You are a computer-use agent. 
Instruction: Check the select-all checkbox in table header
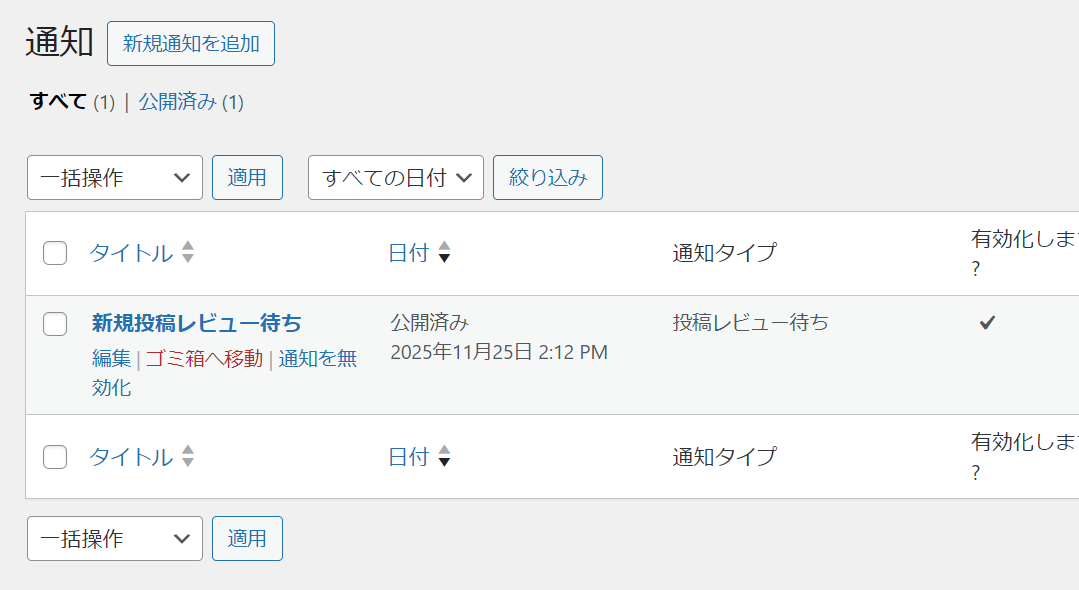click(x=55, y=253)
